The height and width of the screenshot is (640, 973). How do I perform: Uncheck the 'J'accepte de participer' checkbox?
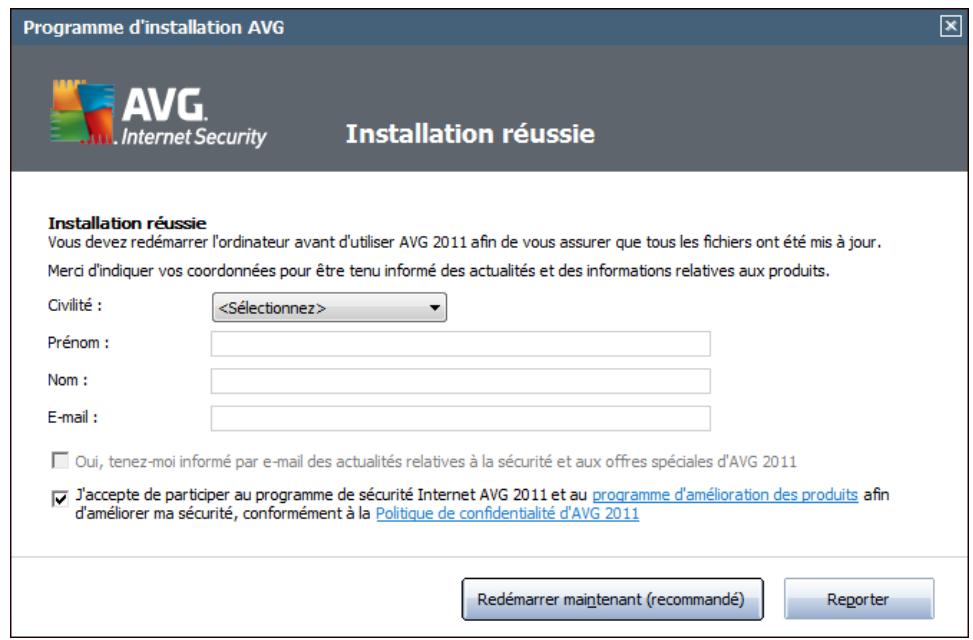(x=60, y=498)
